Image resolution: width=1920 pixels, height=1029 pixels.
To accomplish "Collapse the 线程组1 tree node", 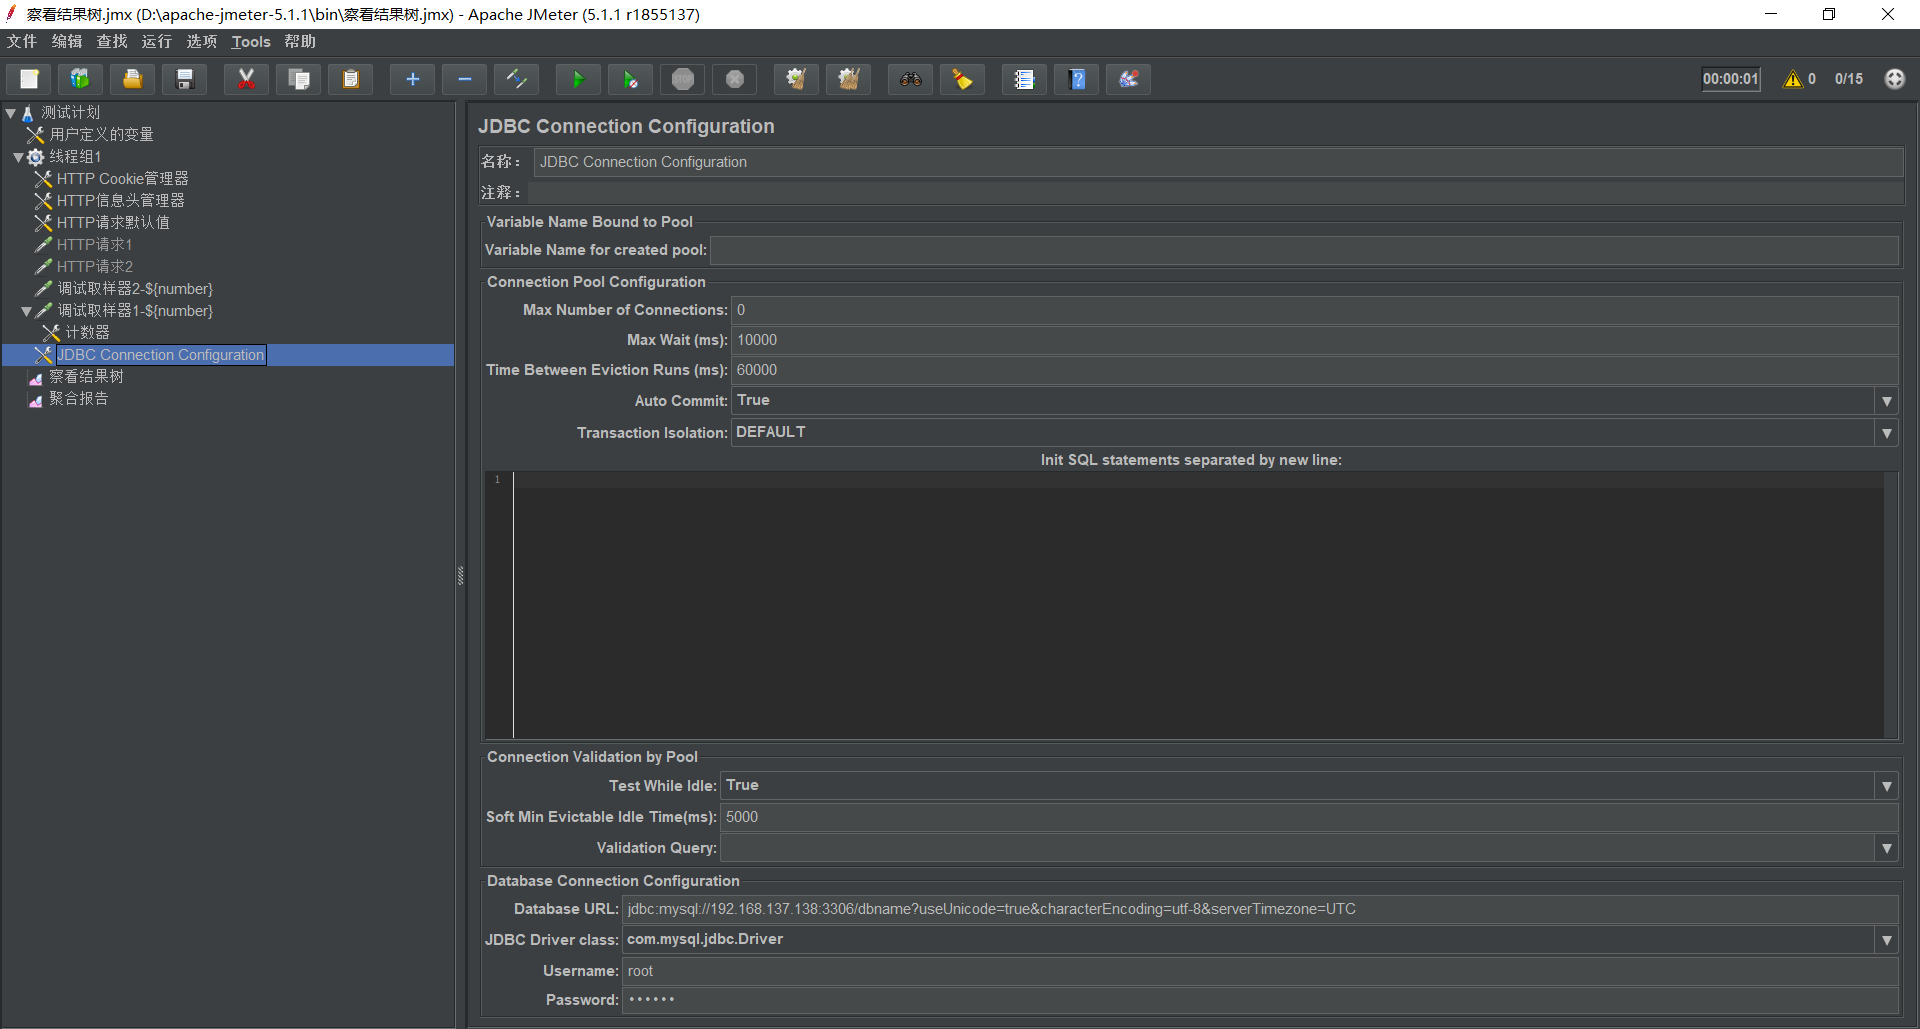I will tap(17, 156).
